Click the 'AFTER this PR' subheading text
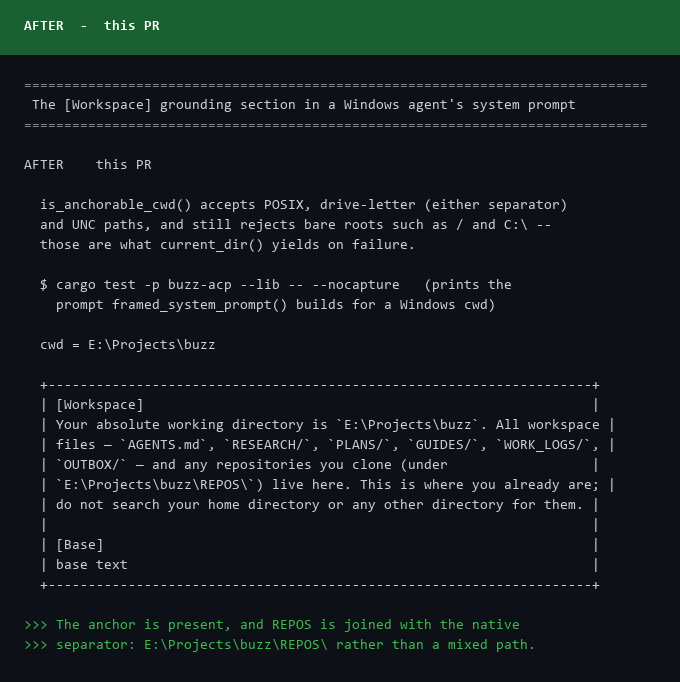The height and width of the screenshot is (682, 680). pyautogui.click(x=87, y=164)
